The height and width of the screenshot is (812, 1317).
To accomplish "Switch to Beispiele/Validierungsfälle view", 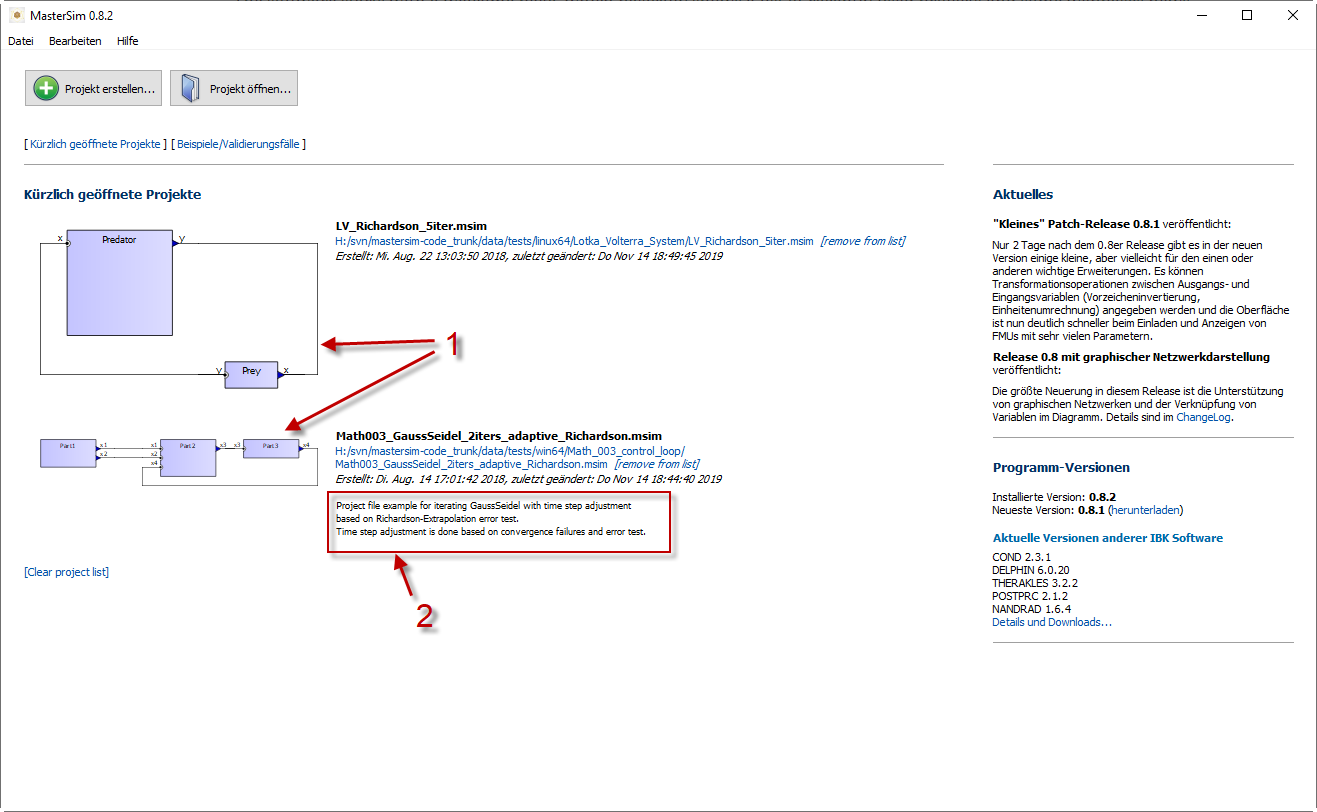I will (238, 144).
